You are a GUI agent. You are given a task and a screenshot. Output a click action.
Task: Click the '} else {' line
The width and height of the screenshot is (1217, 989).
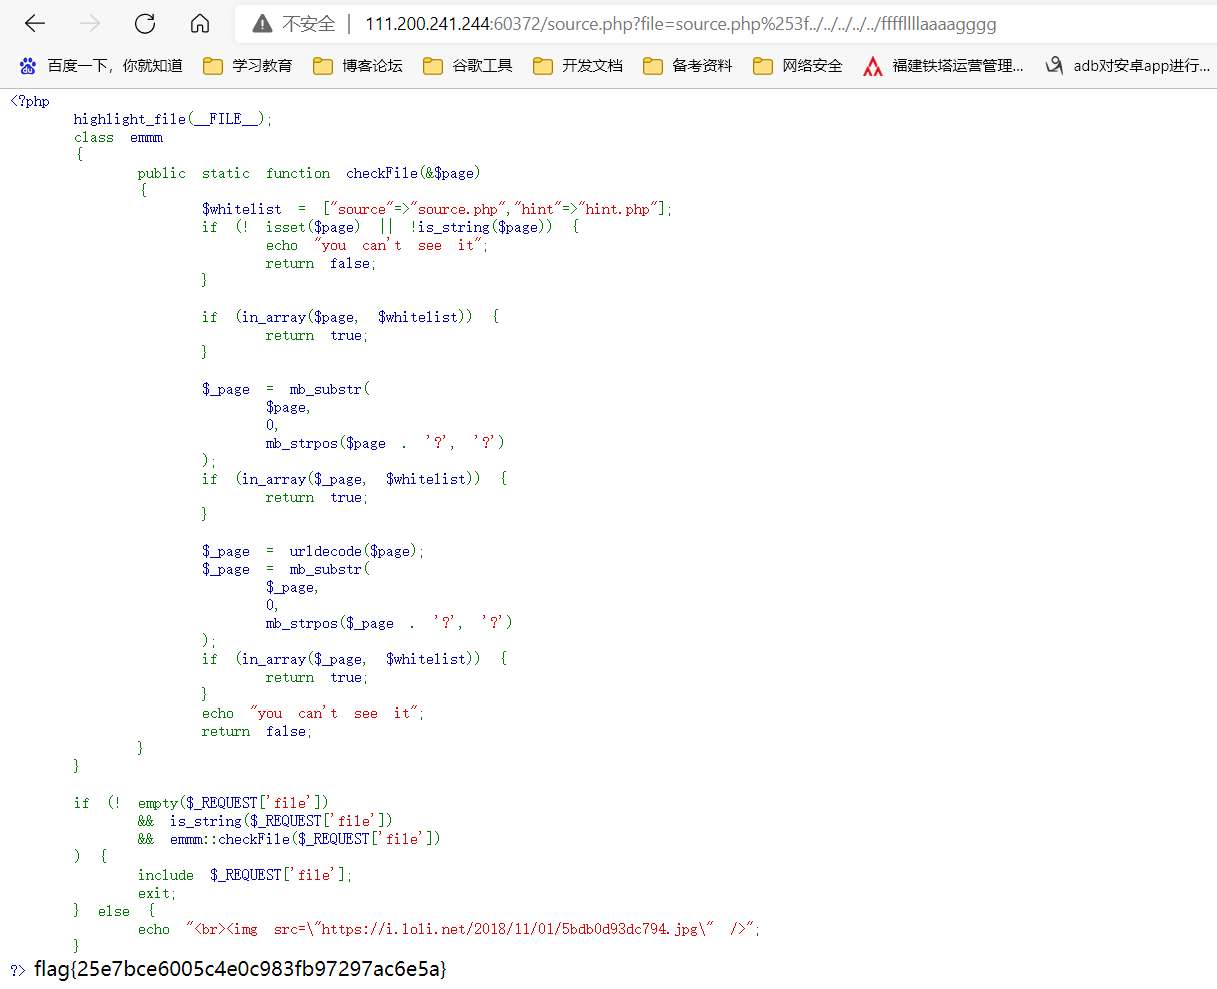[114, 911]
